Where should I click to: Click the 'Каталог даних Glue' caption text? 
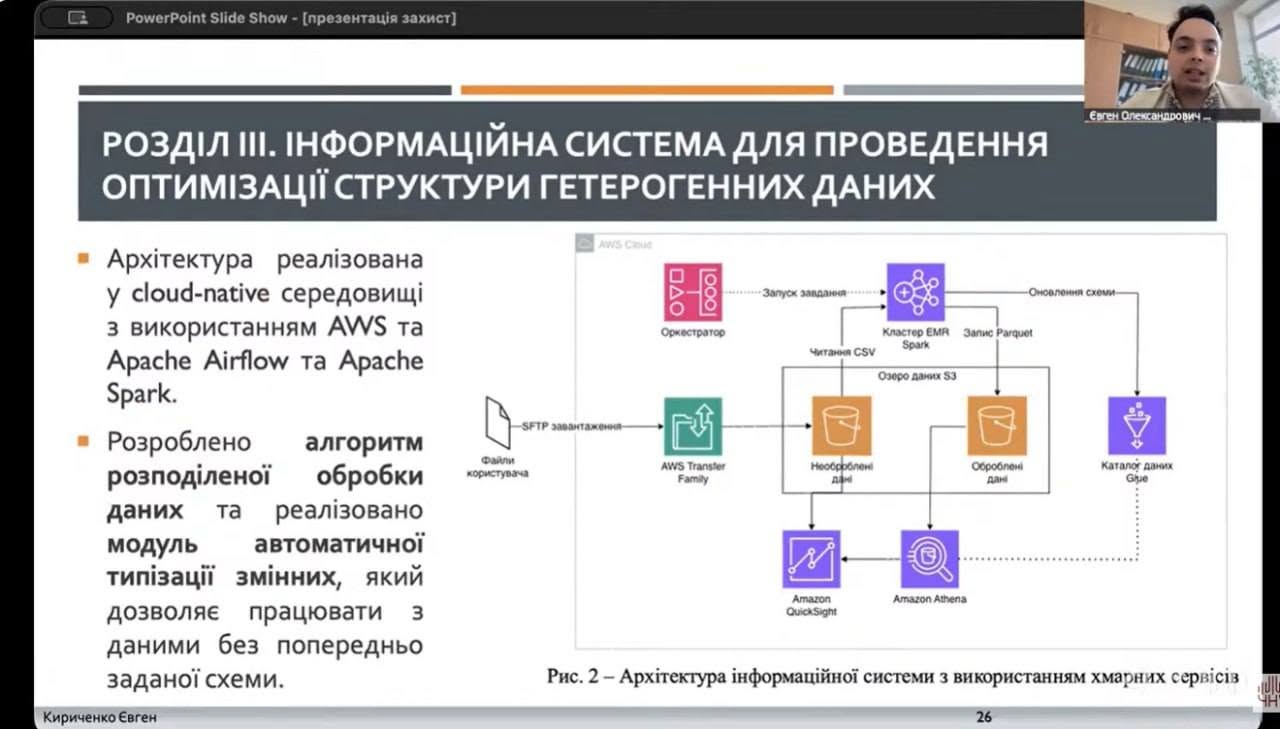[1137, 472]
